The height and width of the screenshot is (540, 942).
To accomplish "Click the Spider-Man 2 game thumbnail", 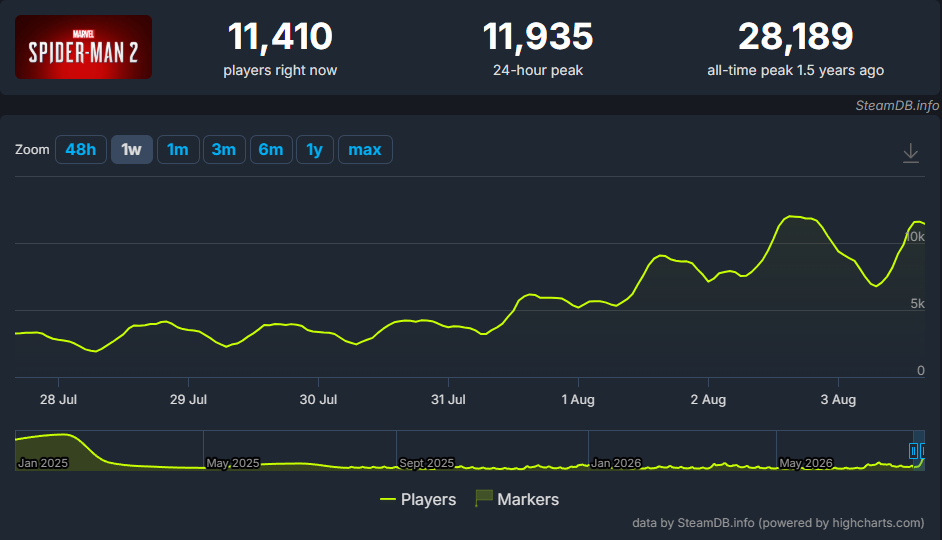I will pos(84,47).
